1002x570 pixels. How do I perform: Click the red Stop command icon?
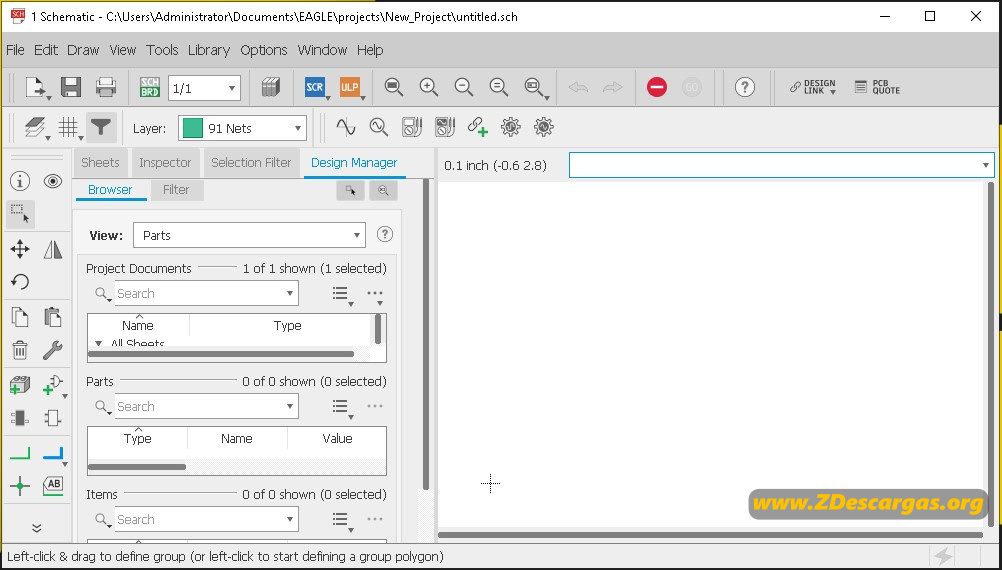(657, 87)
